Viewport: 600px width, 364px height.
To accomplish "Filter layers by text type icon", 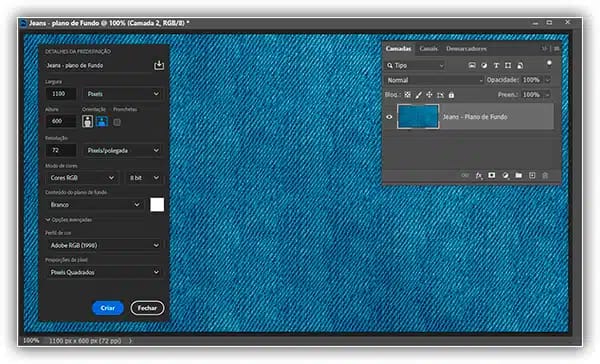I will [496, 65].
